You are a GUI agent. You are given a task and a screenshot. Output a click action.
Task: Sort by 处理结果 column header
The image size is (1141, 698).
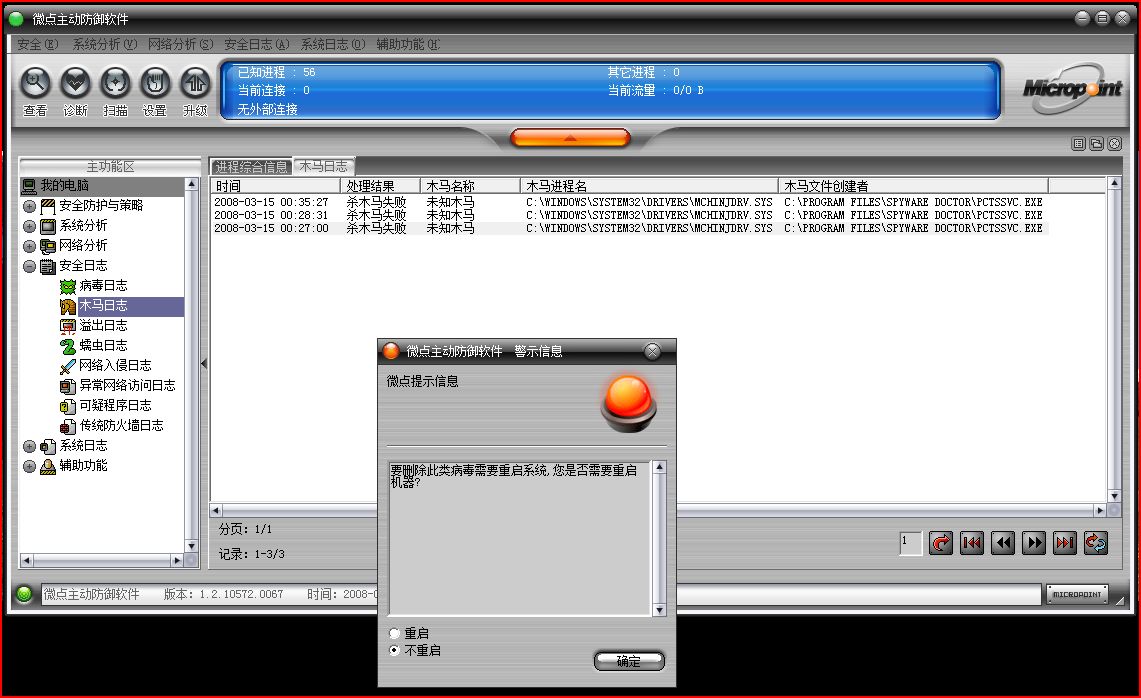(380, 186)
